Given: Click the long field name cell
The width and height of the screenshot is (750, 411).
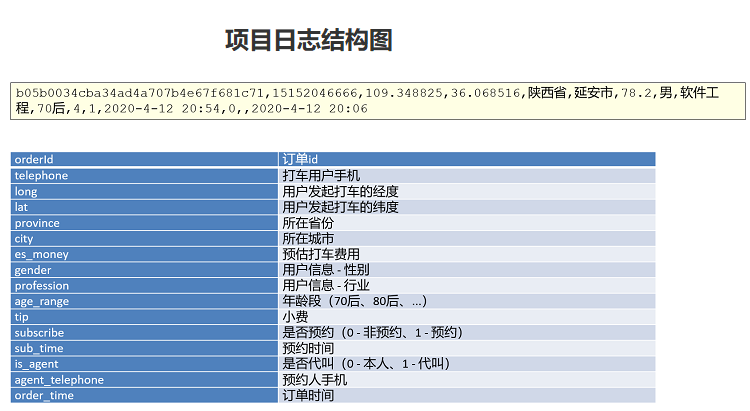Looking at the screenshot, I should [x=144, y=191].
